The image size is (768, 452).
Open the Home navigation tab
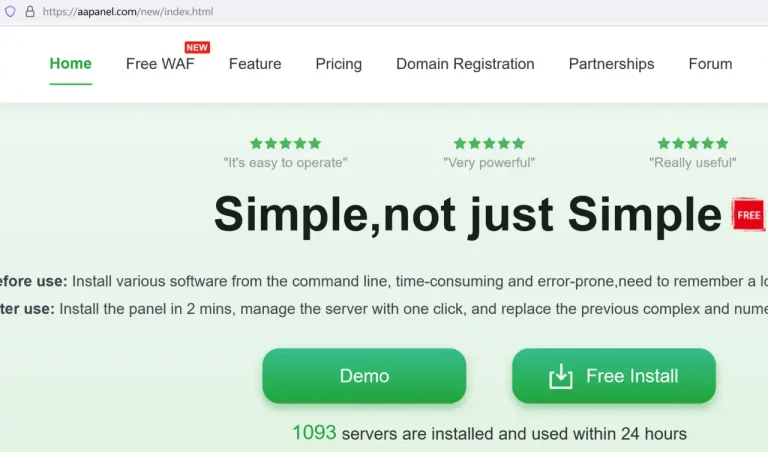[70, 64]
